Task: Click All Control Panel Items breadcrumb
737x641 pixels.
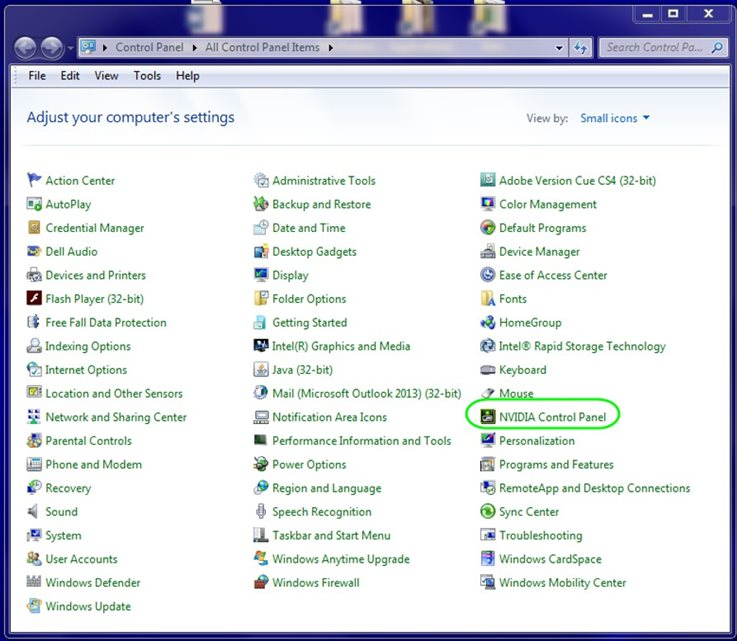Action: tap(262, 47)
